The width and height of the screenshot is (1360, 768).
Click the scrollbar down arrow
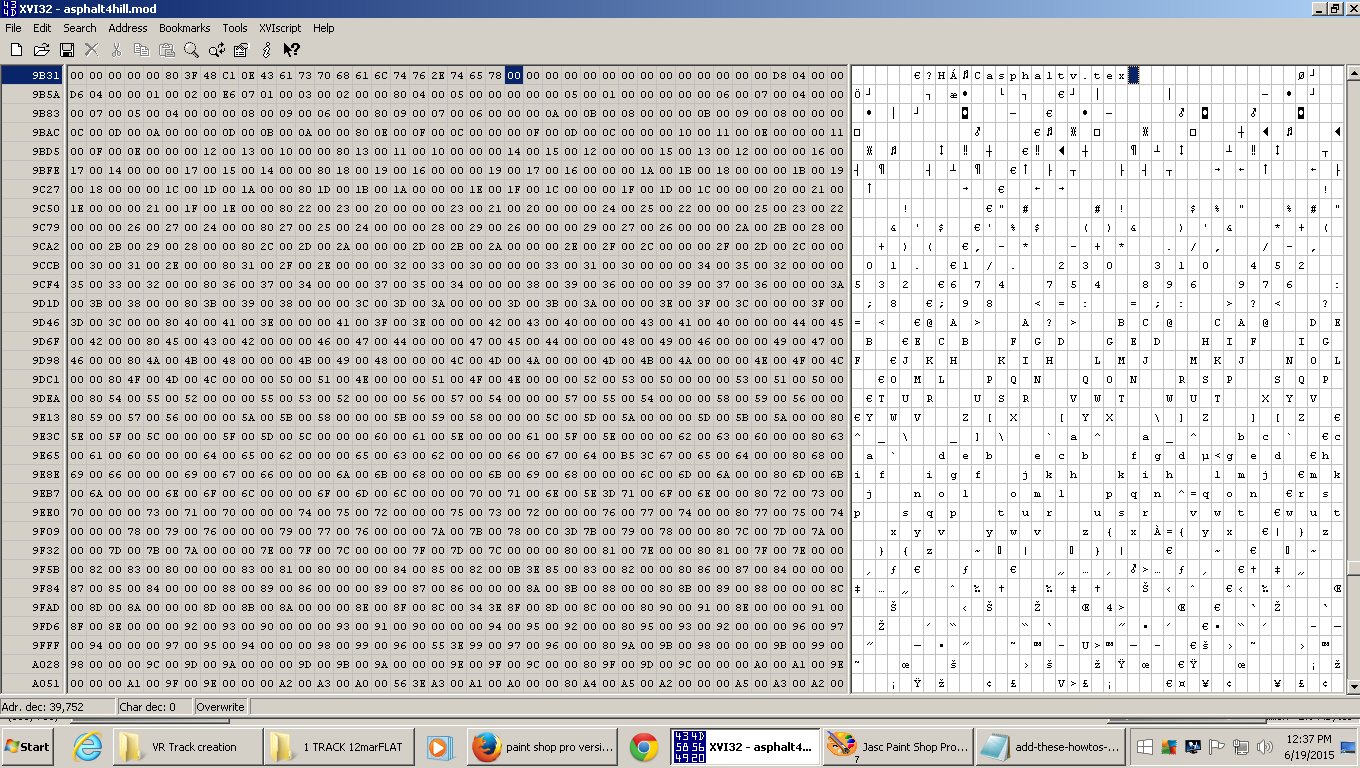pos(1353,686)
